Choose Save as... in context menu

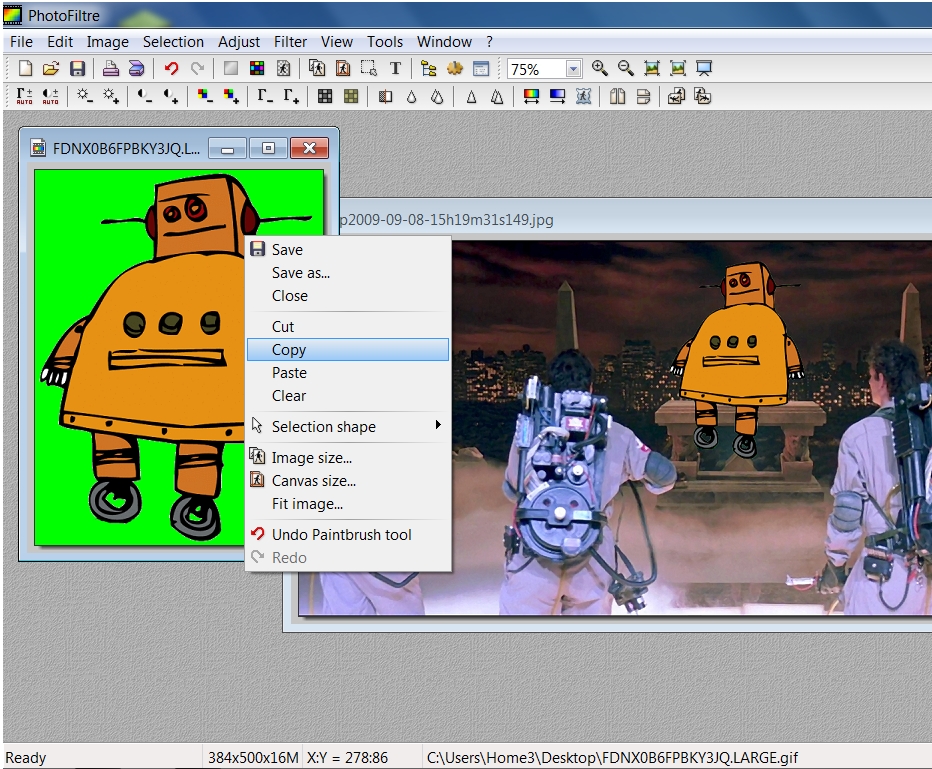(348, 273)
